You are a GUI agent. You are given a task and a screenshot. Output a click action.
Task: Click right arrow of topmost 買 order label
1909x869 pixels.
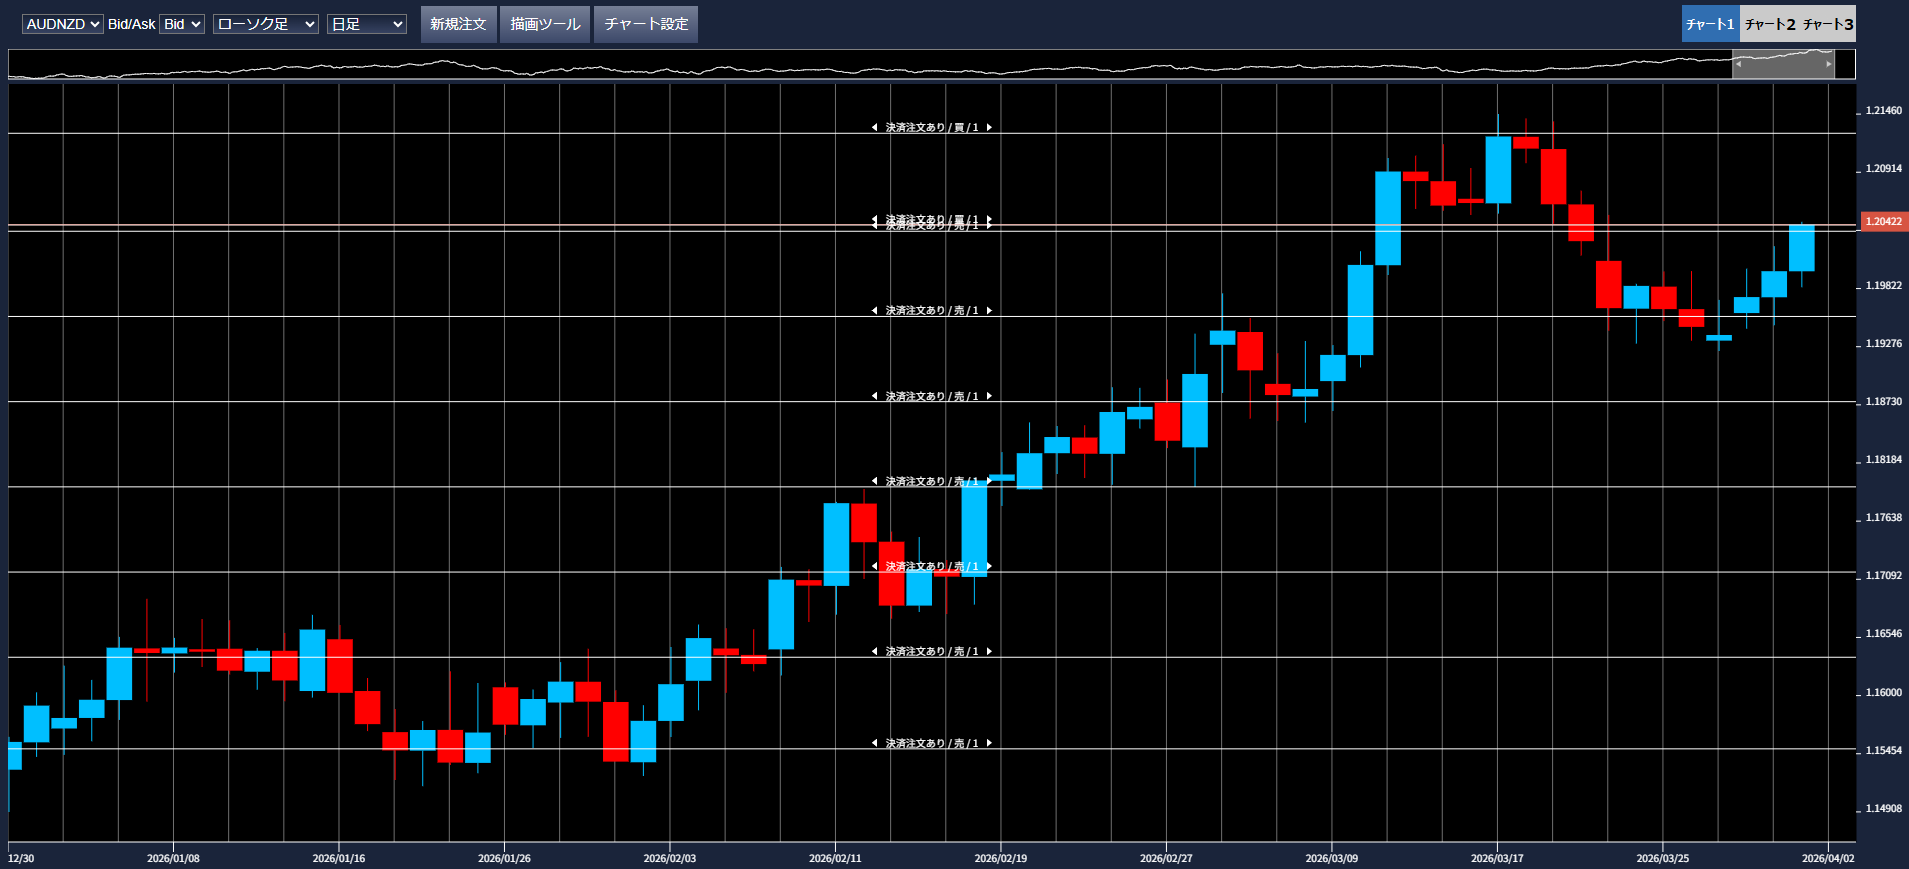[989, 128]
